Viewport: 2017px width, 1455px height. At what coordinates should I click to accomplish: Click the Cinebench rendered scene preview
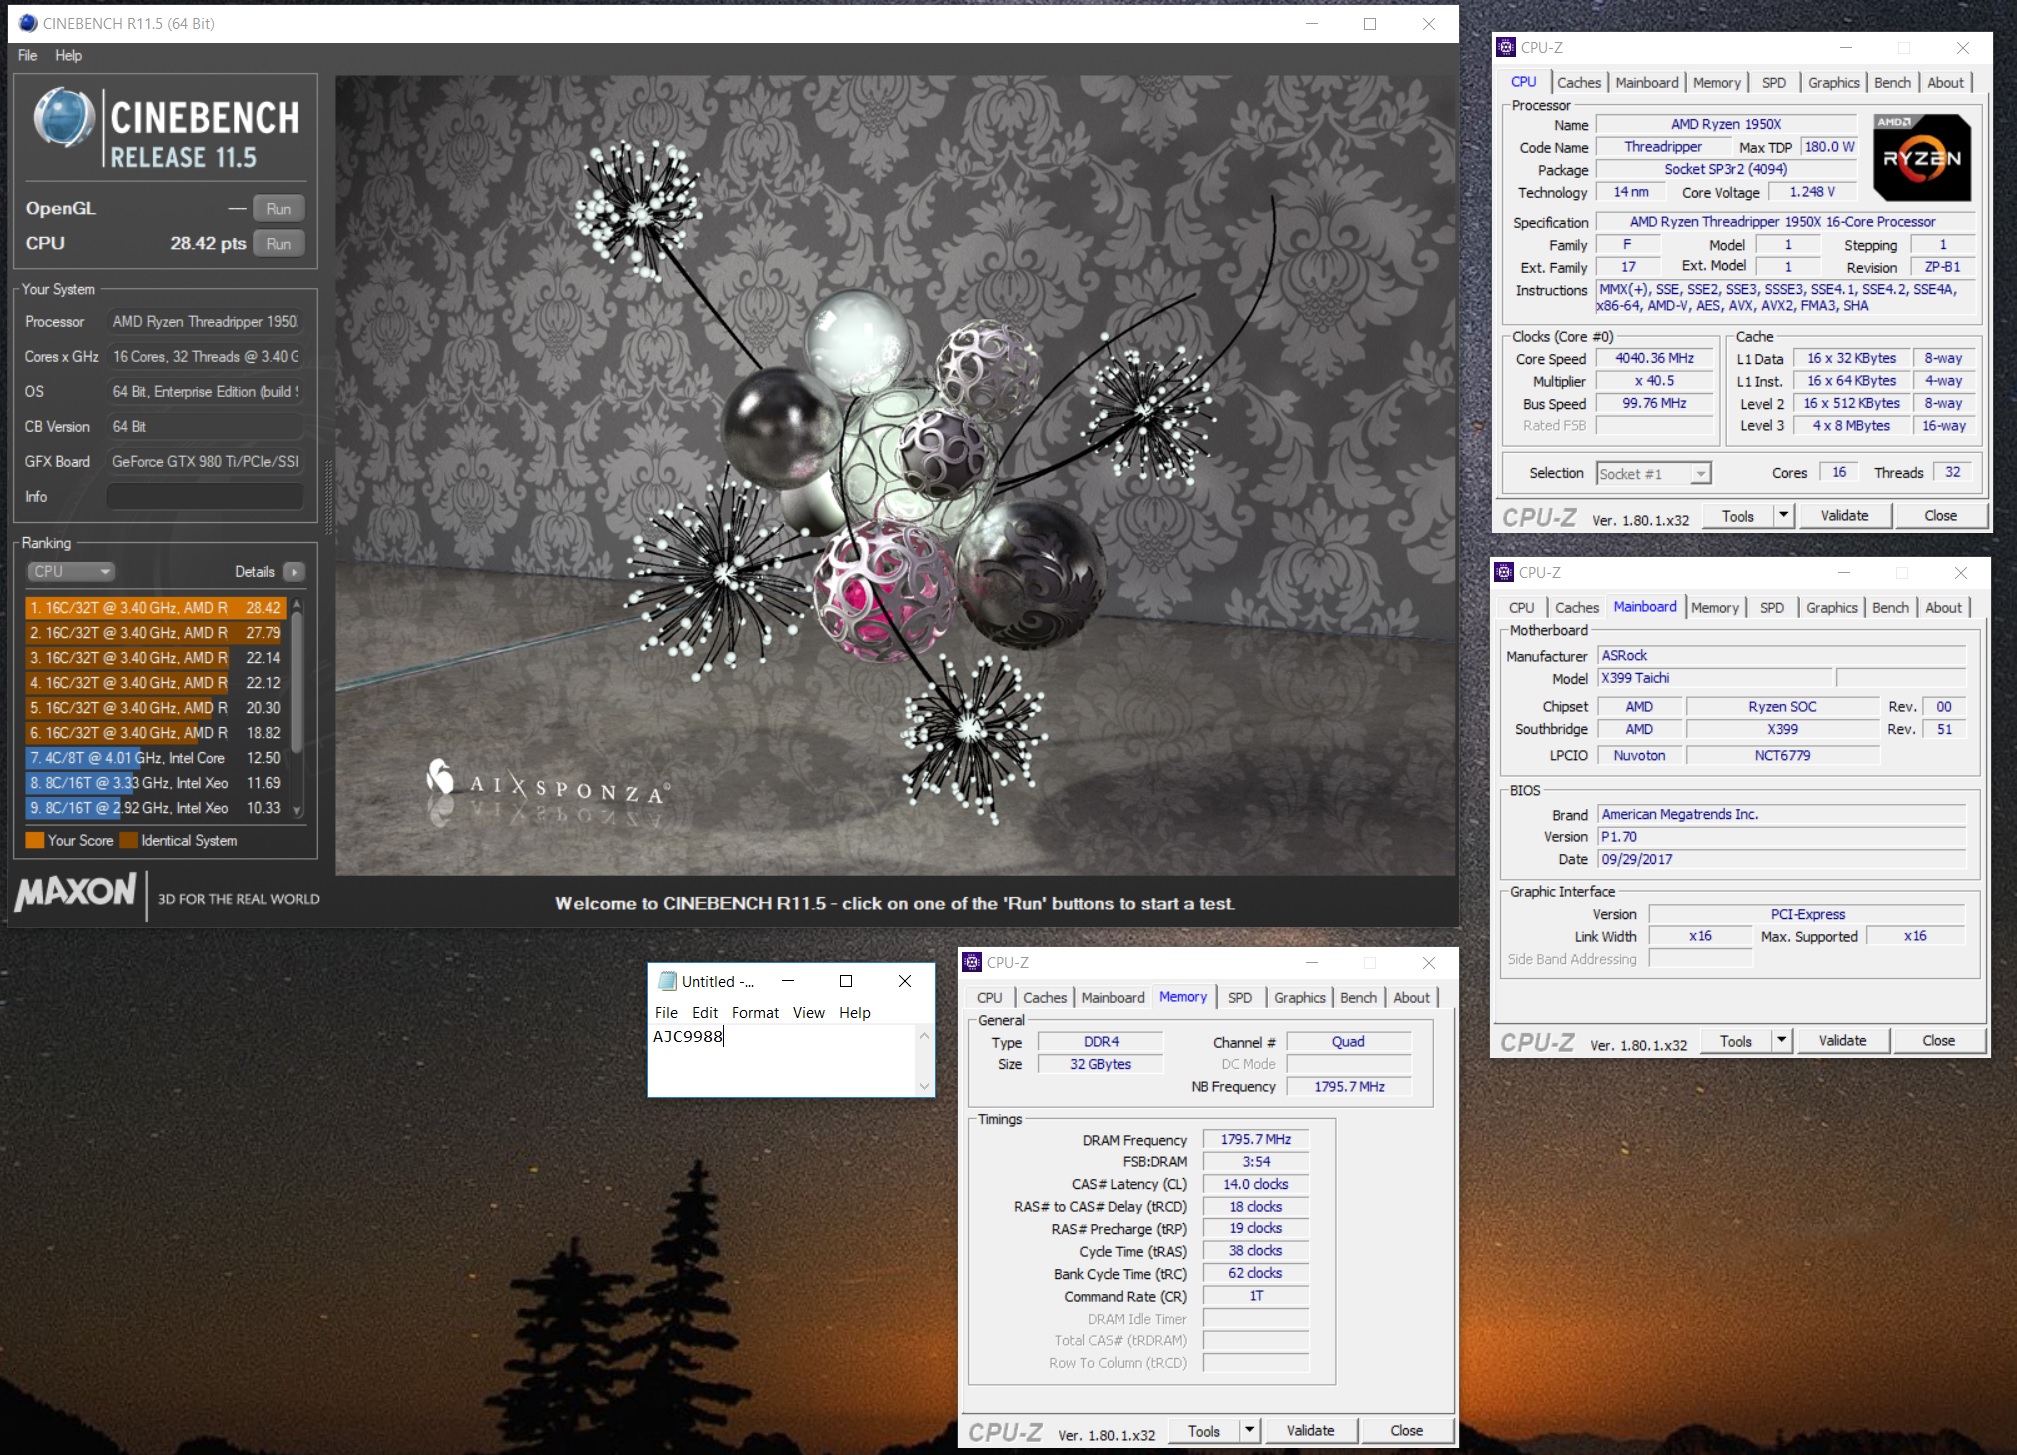[895, 476]
